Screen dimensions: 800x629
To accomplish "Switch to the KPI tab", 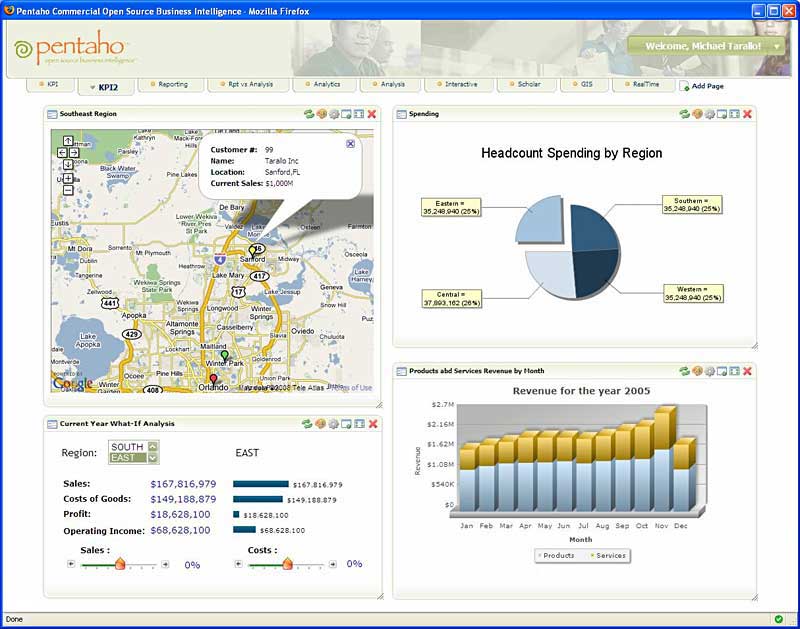I will 50,85.
